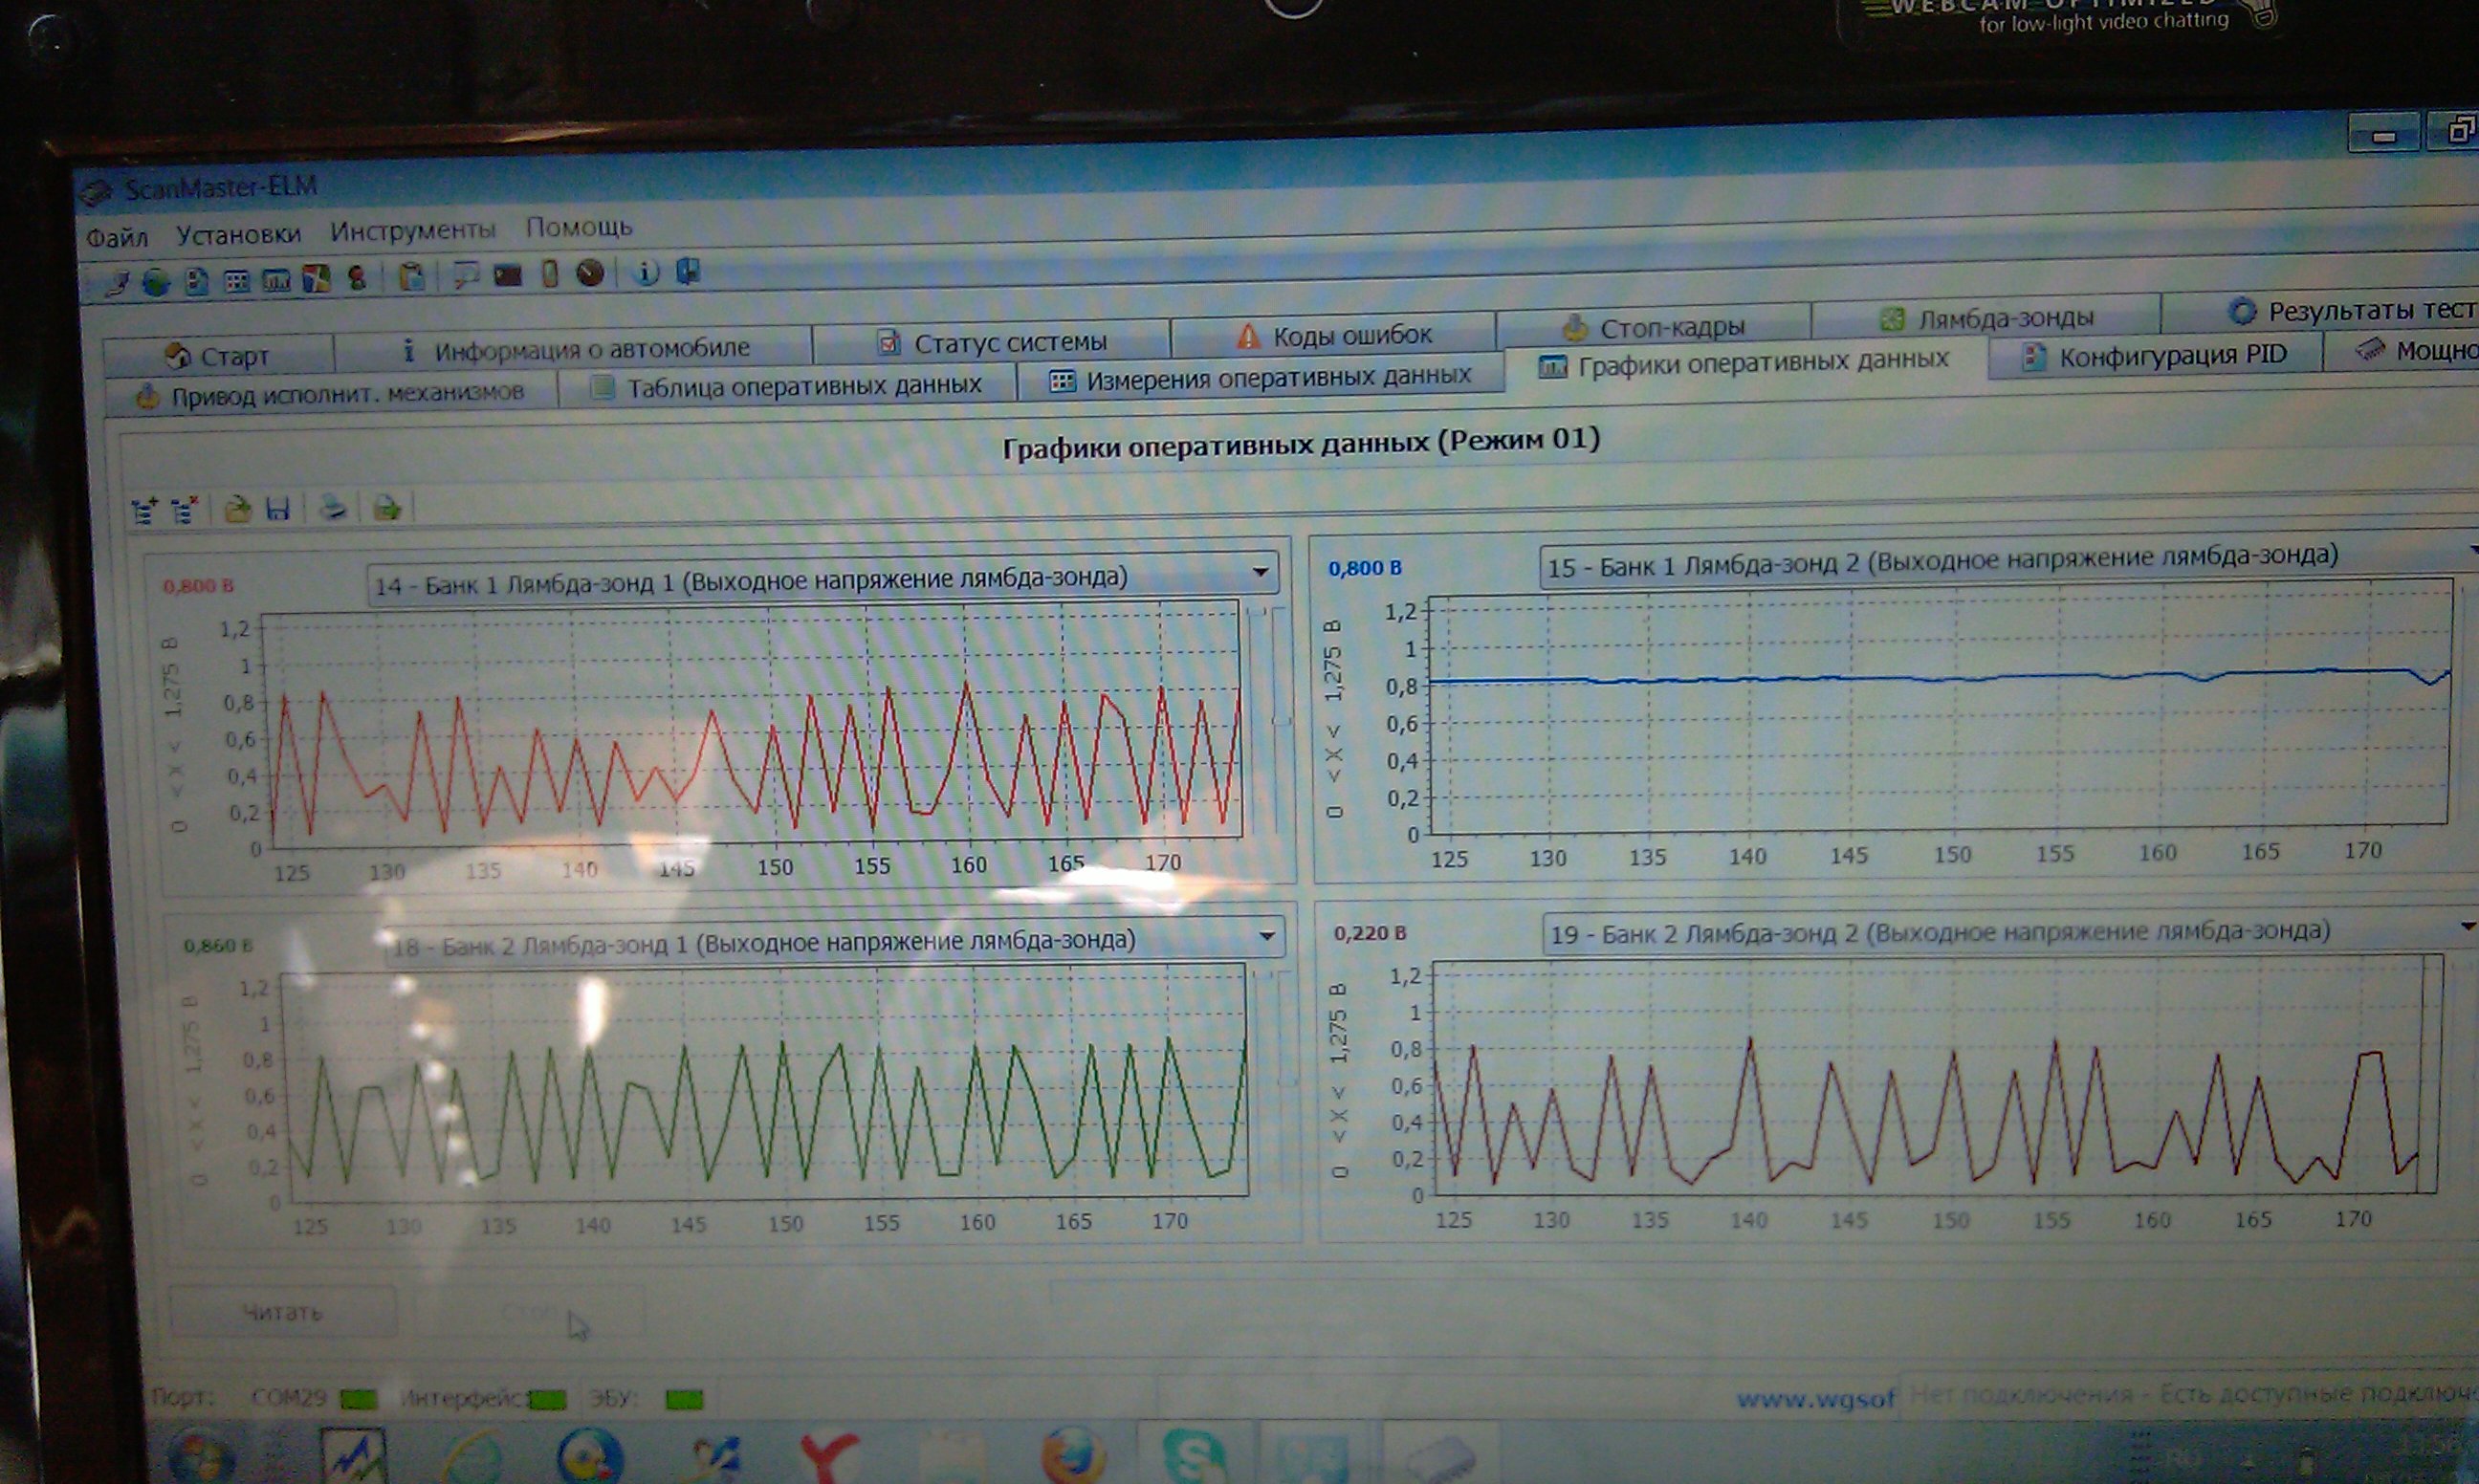Switch to the Коды ошибок tab
This screenshot has height=1484, width=2479.
click(1334, 335)
